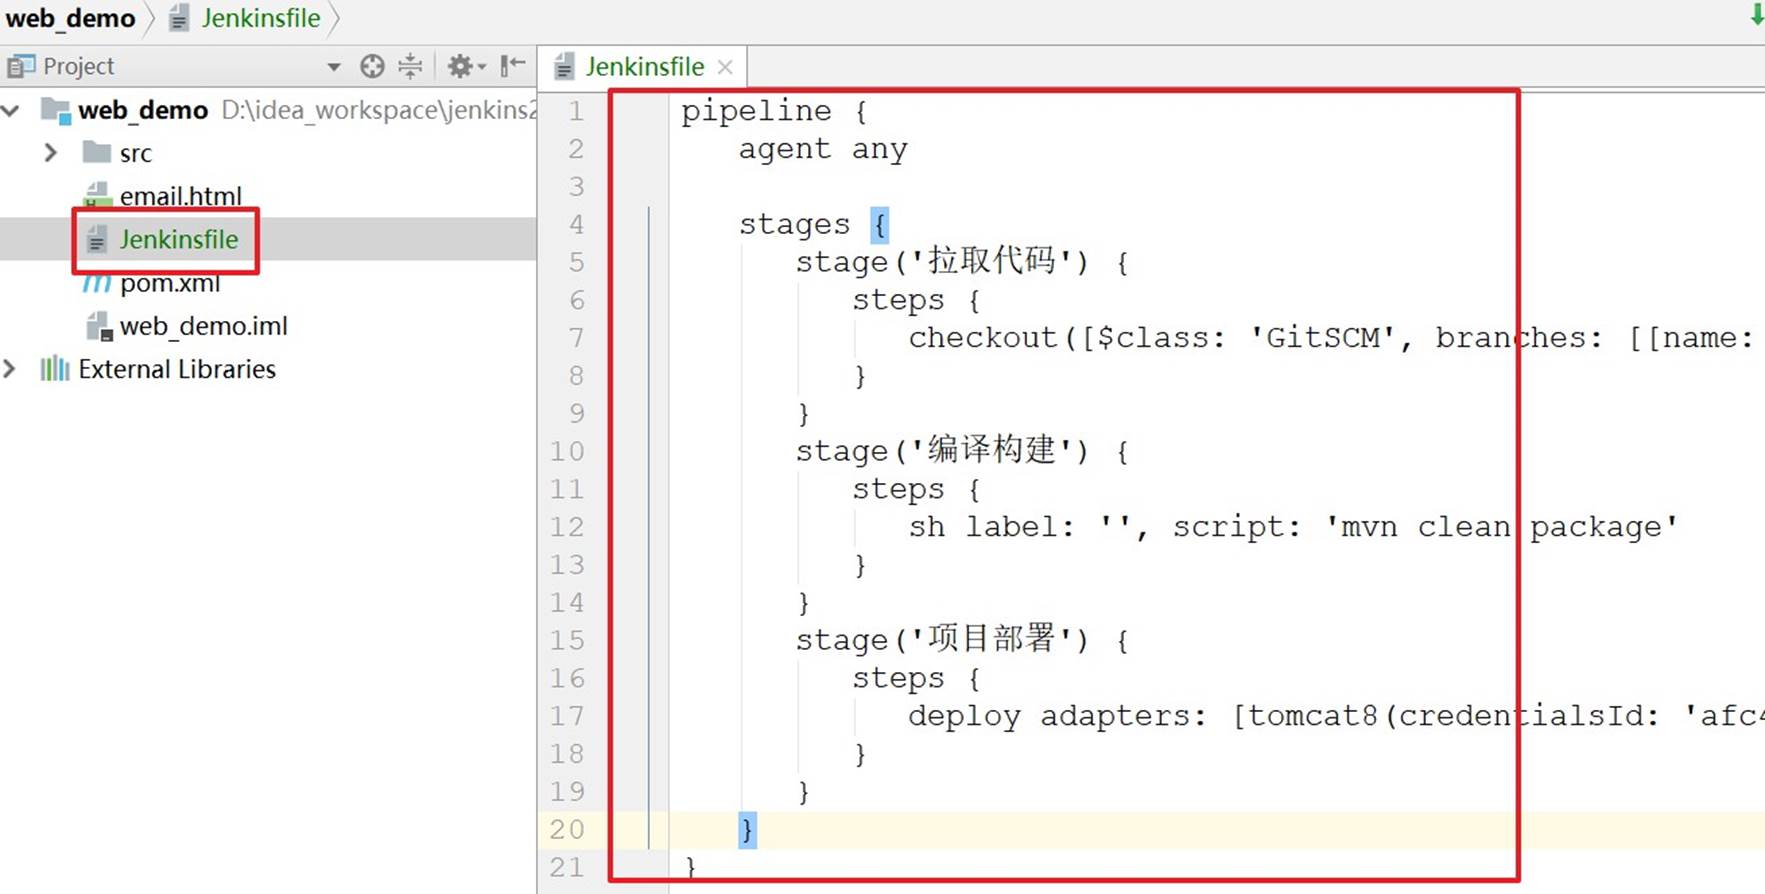
Task: Click the 'agent any' code line
Action: tap(823, 149)
